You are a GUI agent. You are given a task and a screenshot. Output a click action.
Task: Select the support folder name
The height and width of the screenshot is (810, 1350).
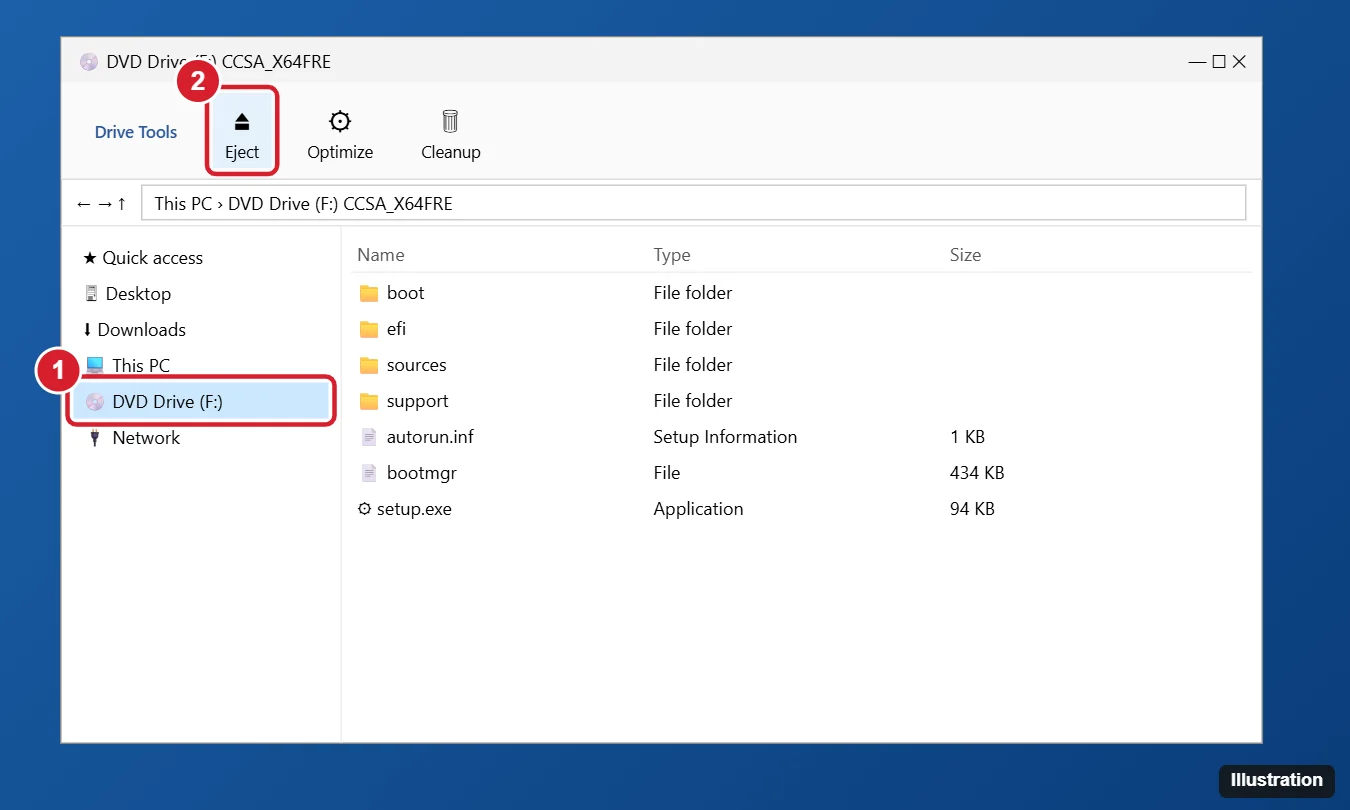point(418,401)
